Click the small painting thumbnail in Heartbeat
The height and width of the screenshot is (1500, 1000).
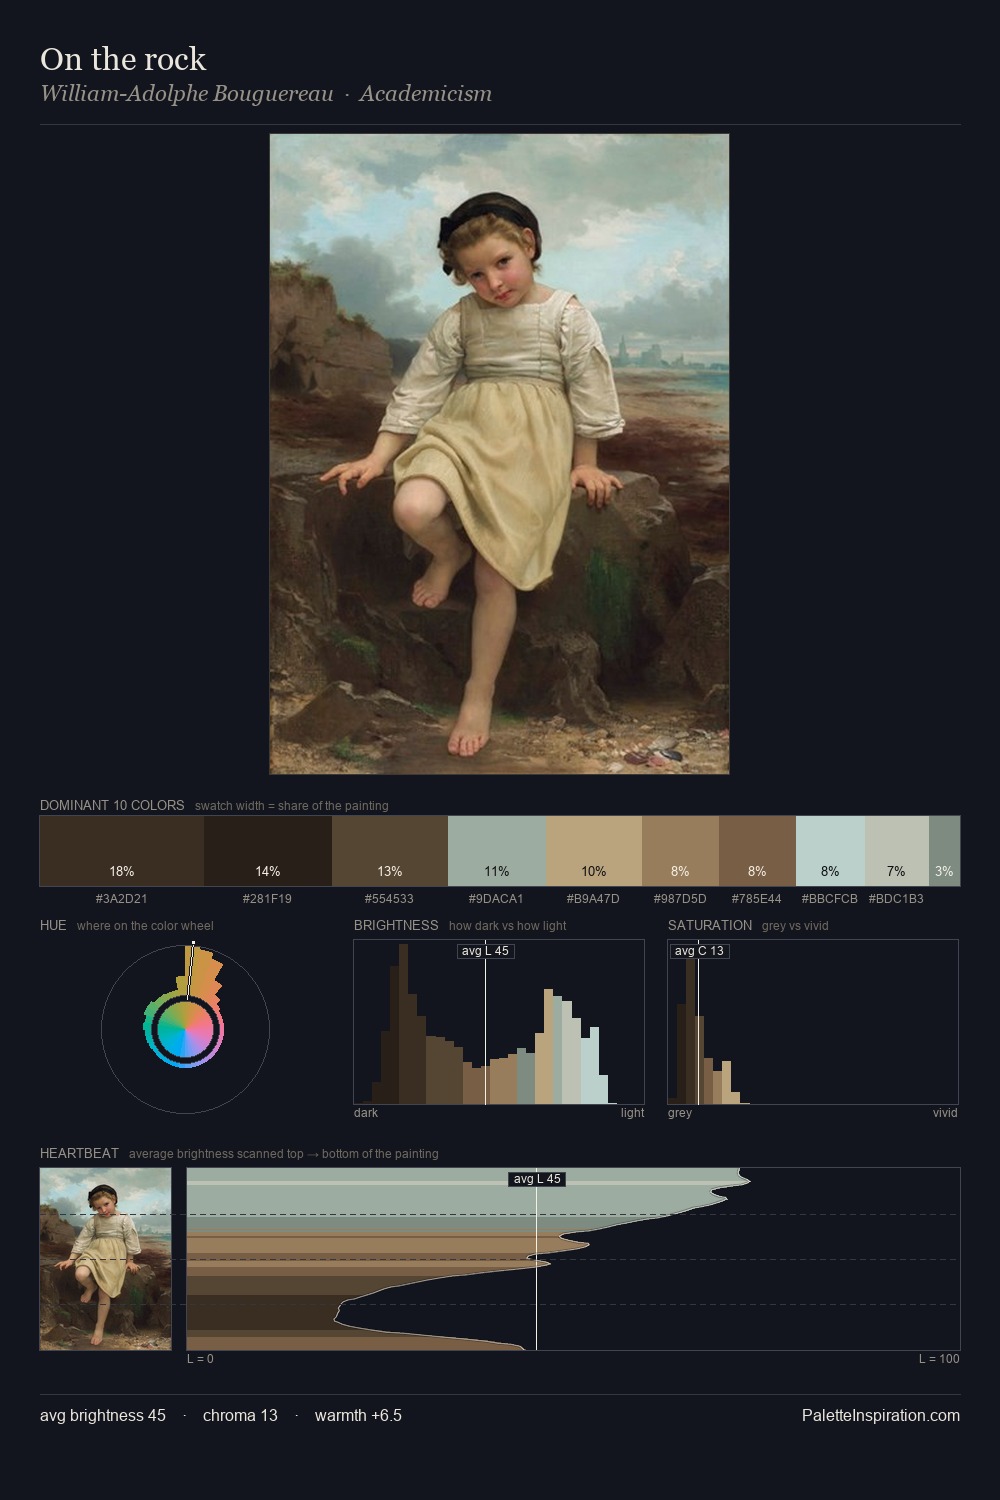coord(106,1259)
